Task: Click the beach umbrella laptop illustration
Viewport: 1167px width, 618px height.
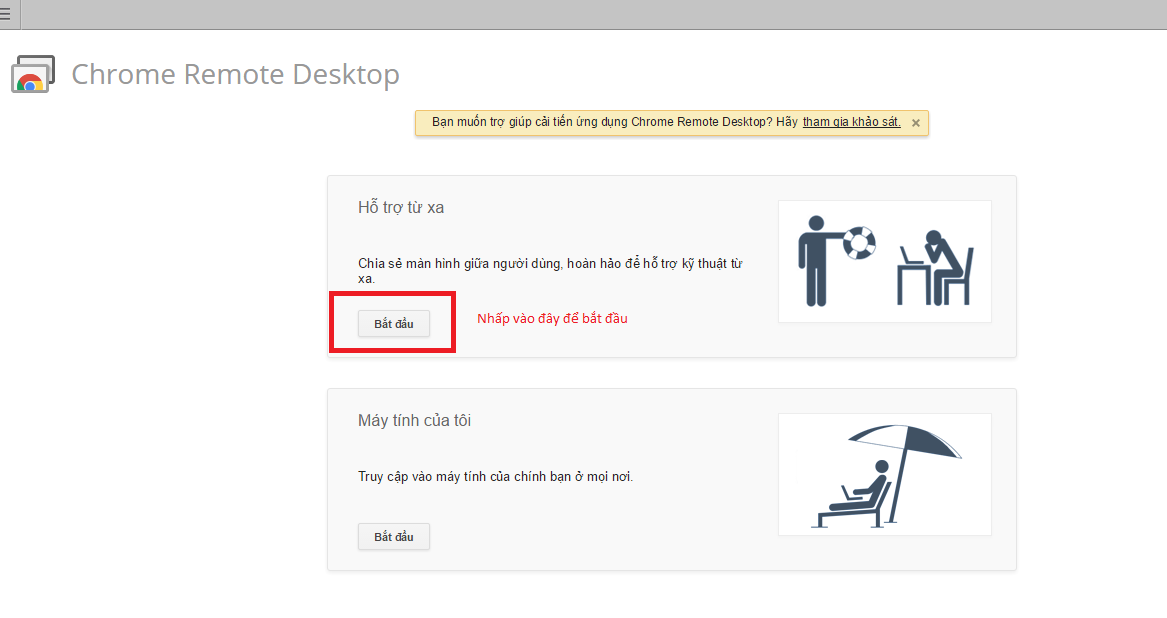Action: point(884,474)
